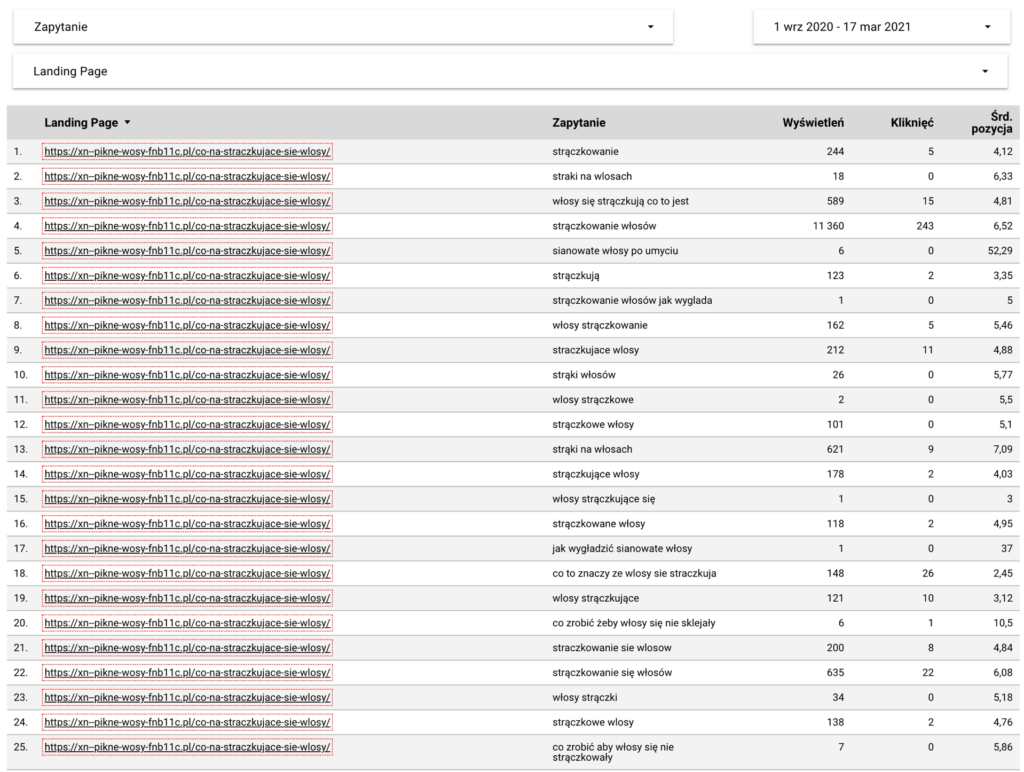
Task: Click the Kliknięć column header
Action: point(911,123)
